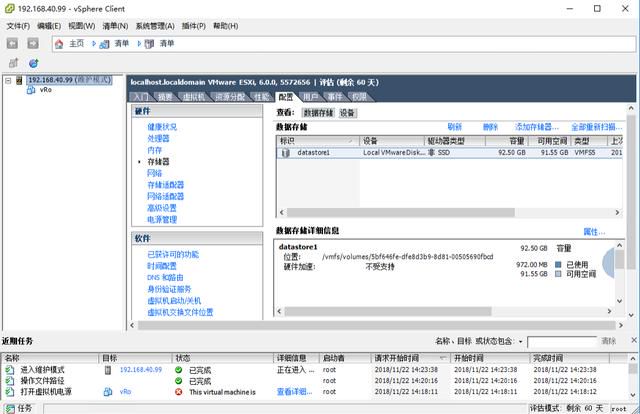The height and width of the screenshot is (414, 640).
Task: Open the 帮助(H) menu
Action: (226, 26)
